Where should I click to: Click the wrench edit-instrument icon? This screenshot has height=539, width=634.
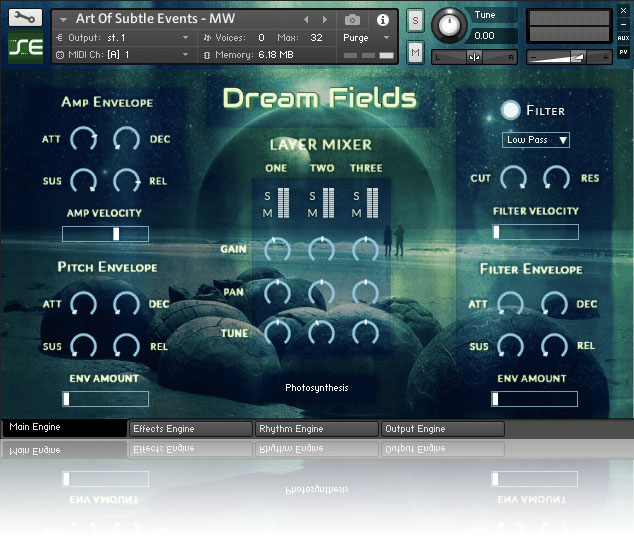[25, 18]
